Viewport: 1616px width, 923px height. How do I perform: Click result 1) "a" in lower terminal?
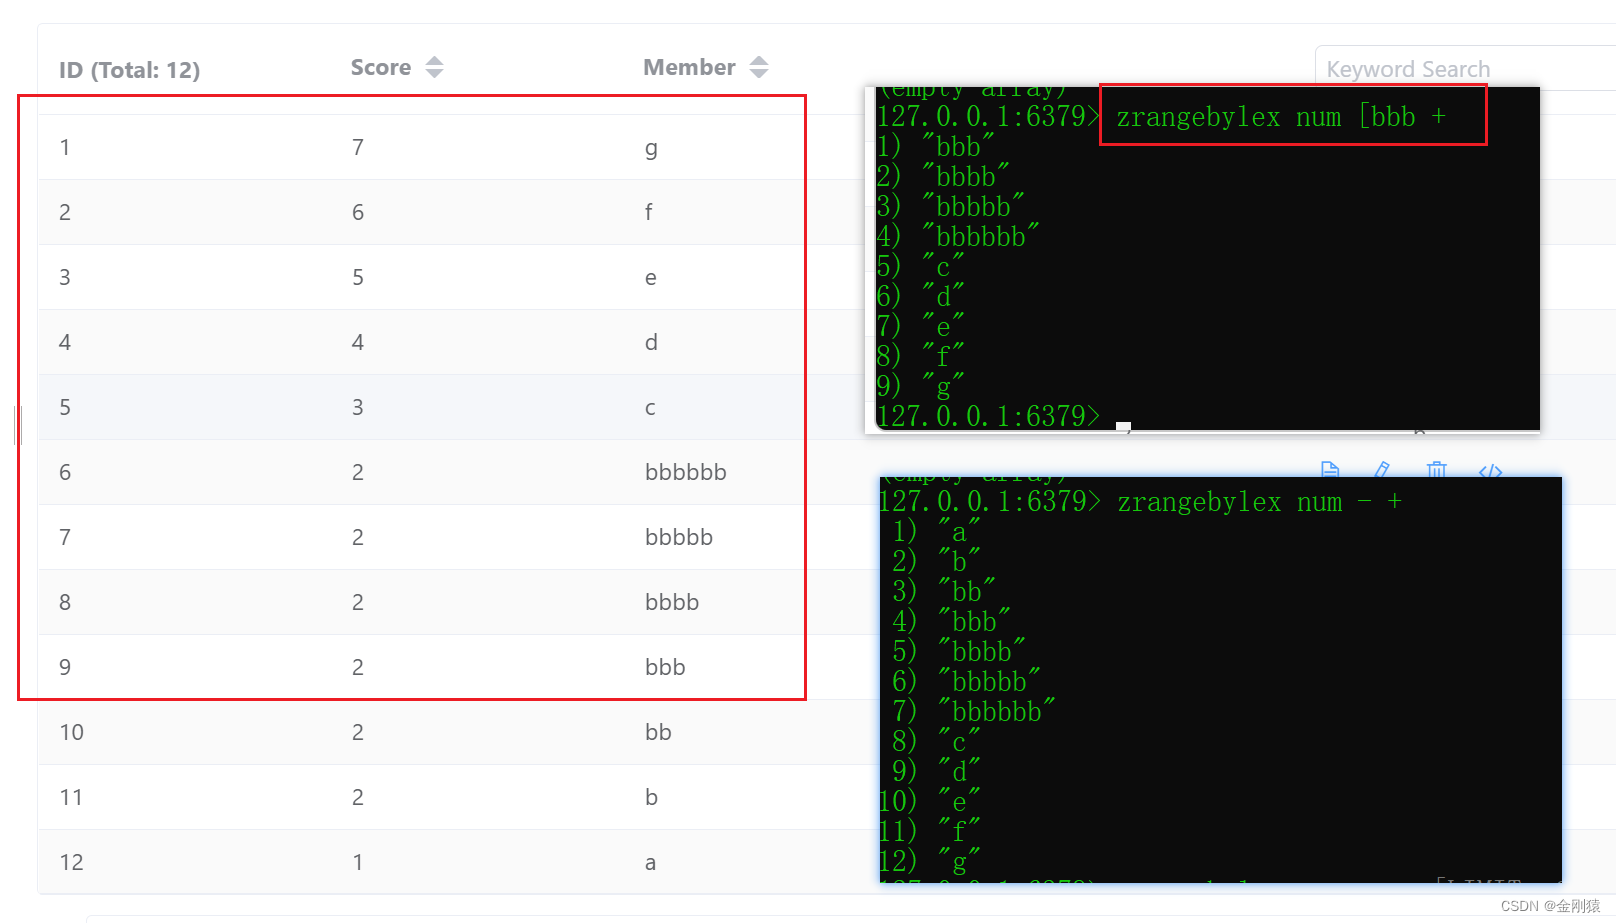pos(936,531)
